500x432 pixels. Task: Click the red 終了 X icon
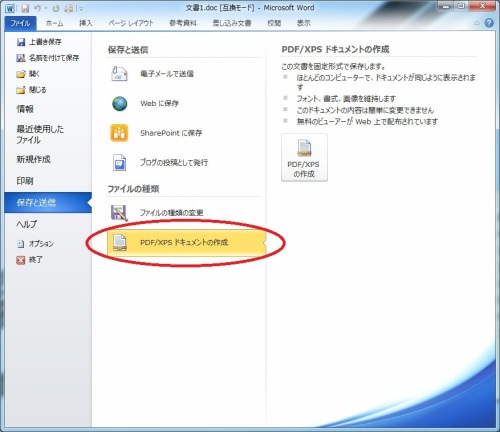tap(21, 260)
